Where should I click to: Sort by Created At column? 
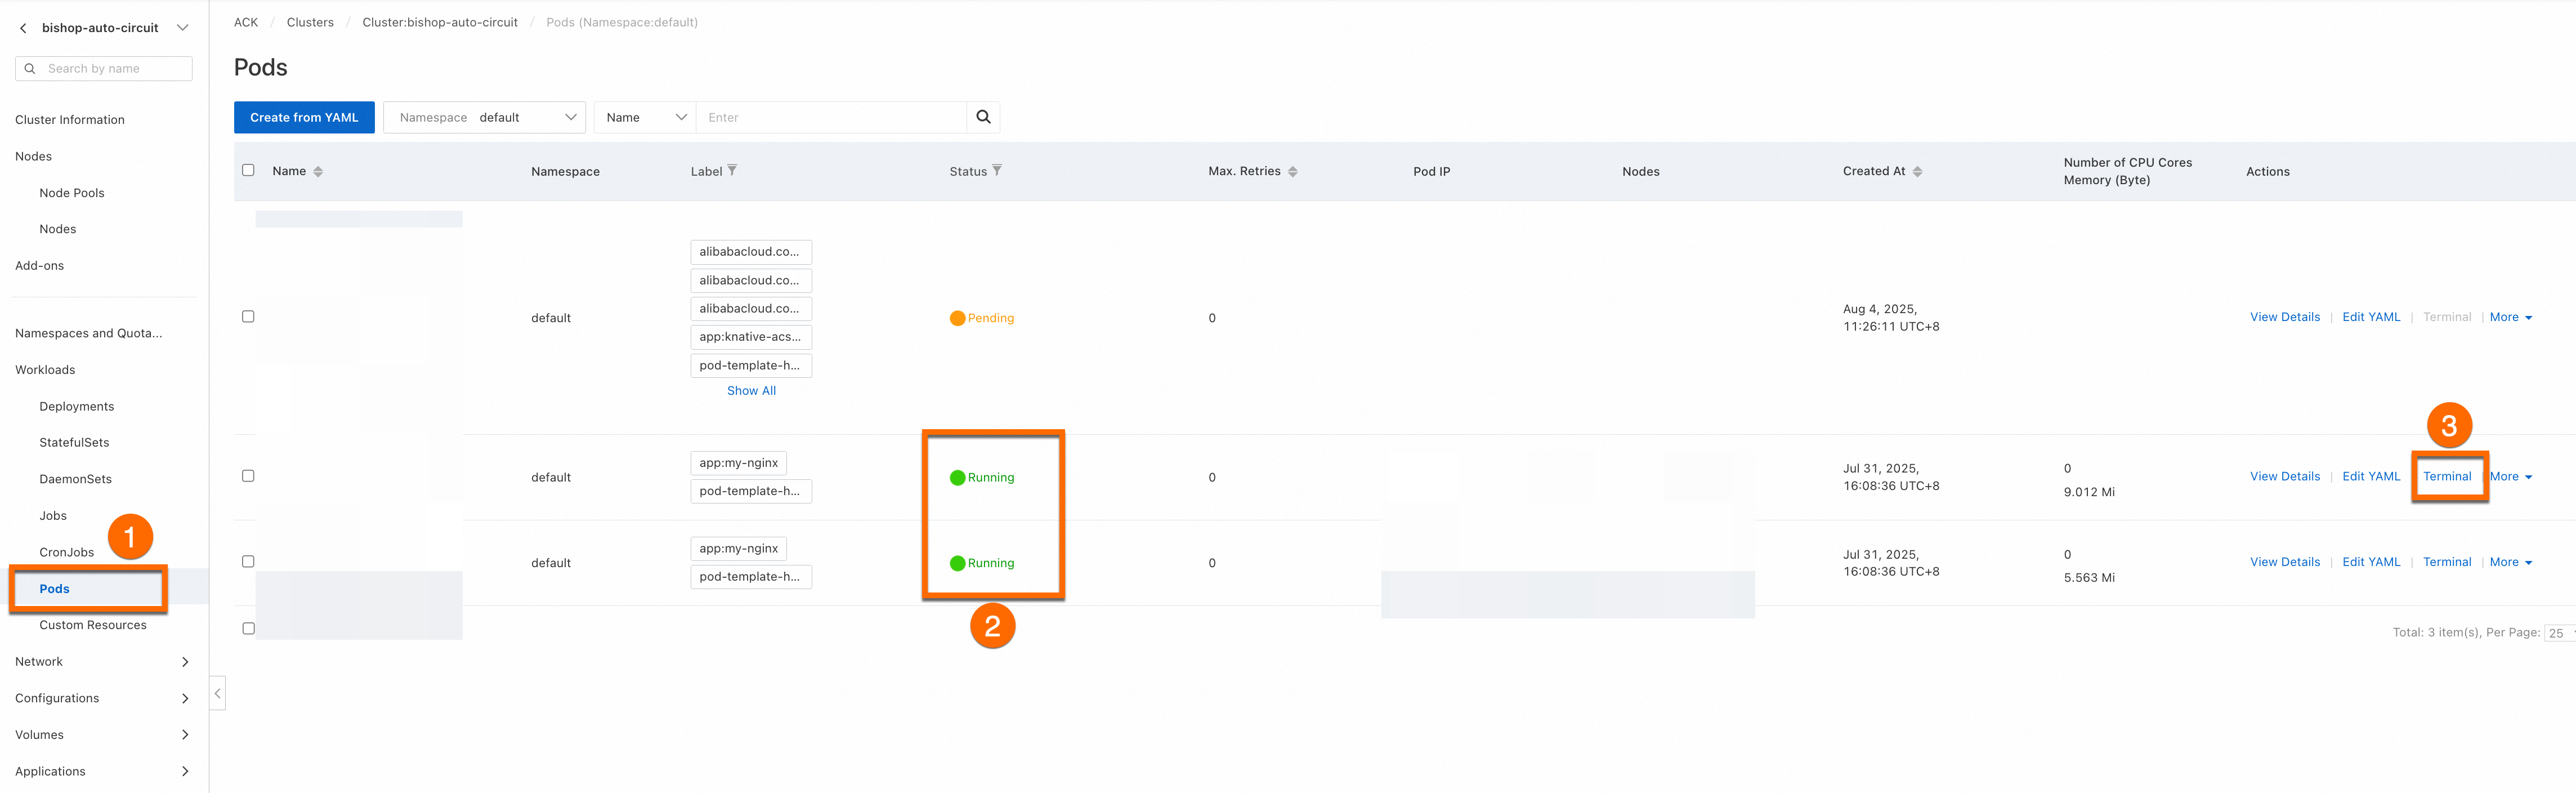(x=1917, y=172)
